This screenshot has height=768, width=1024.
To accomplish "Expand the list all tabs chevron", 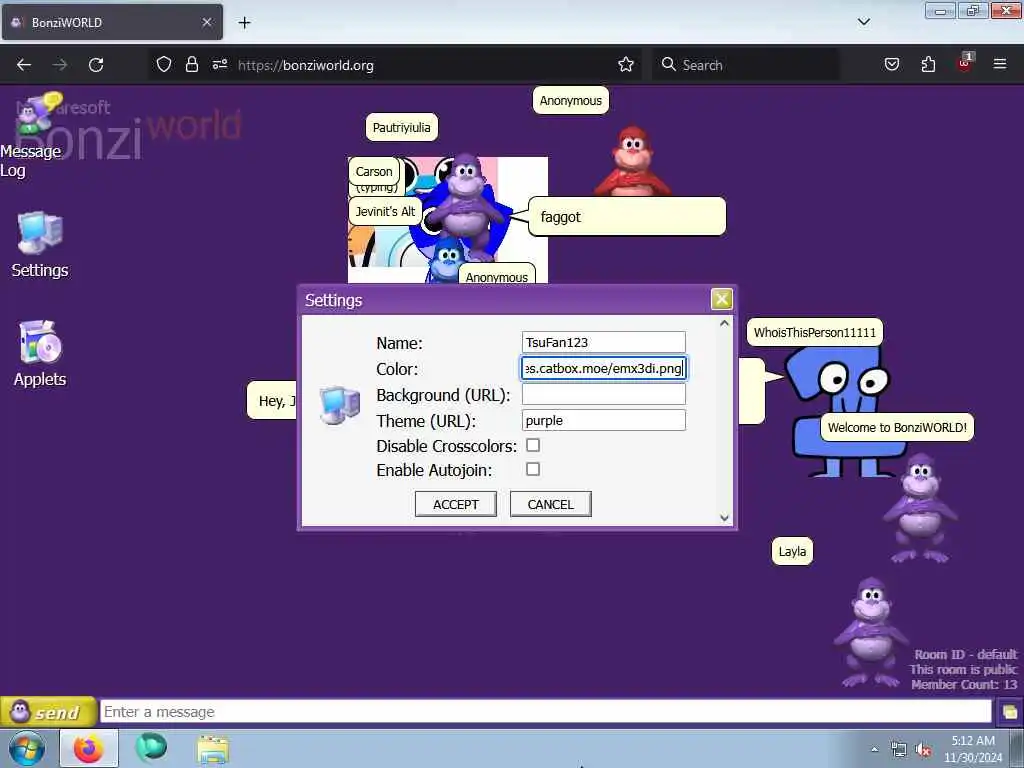I will (863, 22).
